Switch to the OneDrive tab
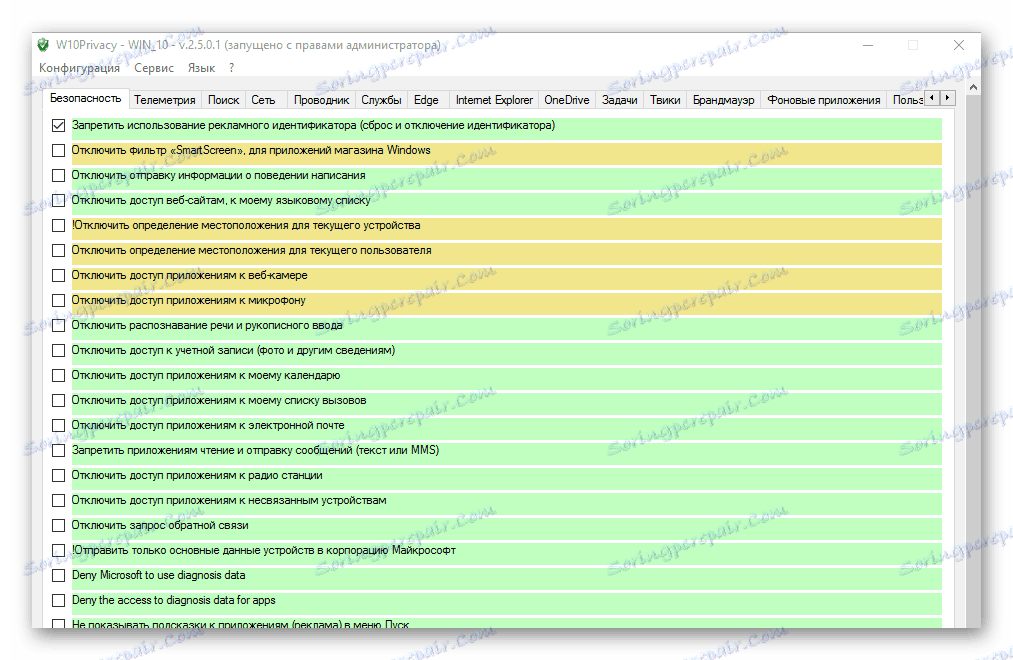The image size is (1013, 660). (x=567, y=100)
